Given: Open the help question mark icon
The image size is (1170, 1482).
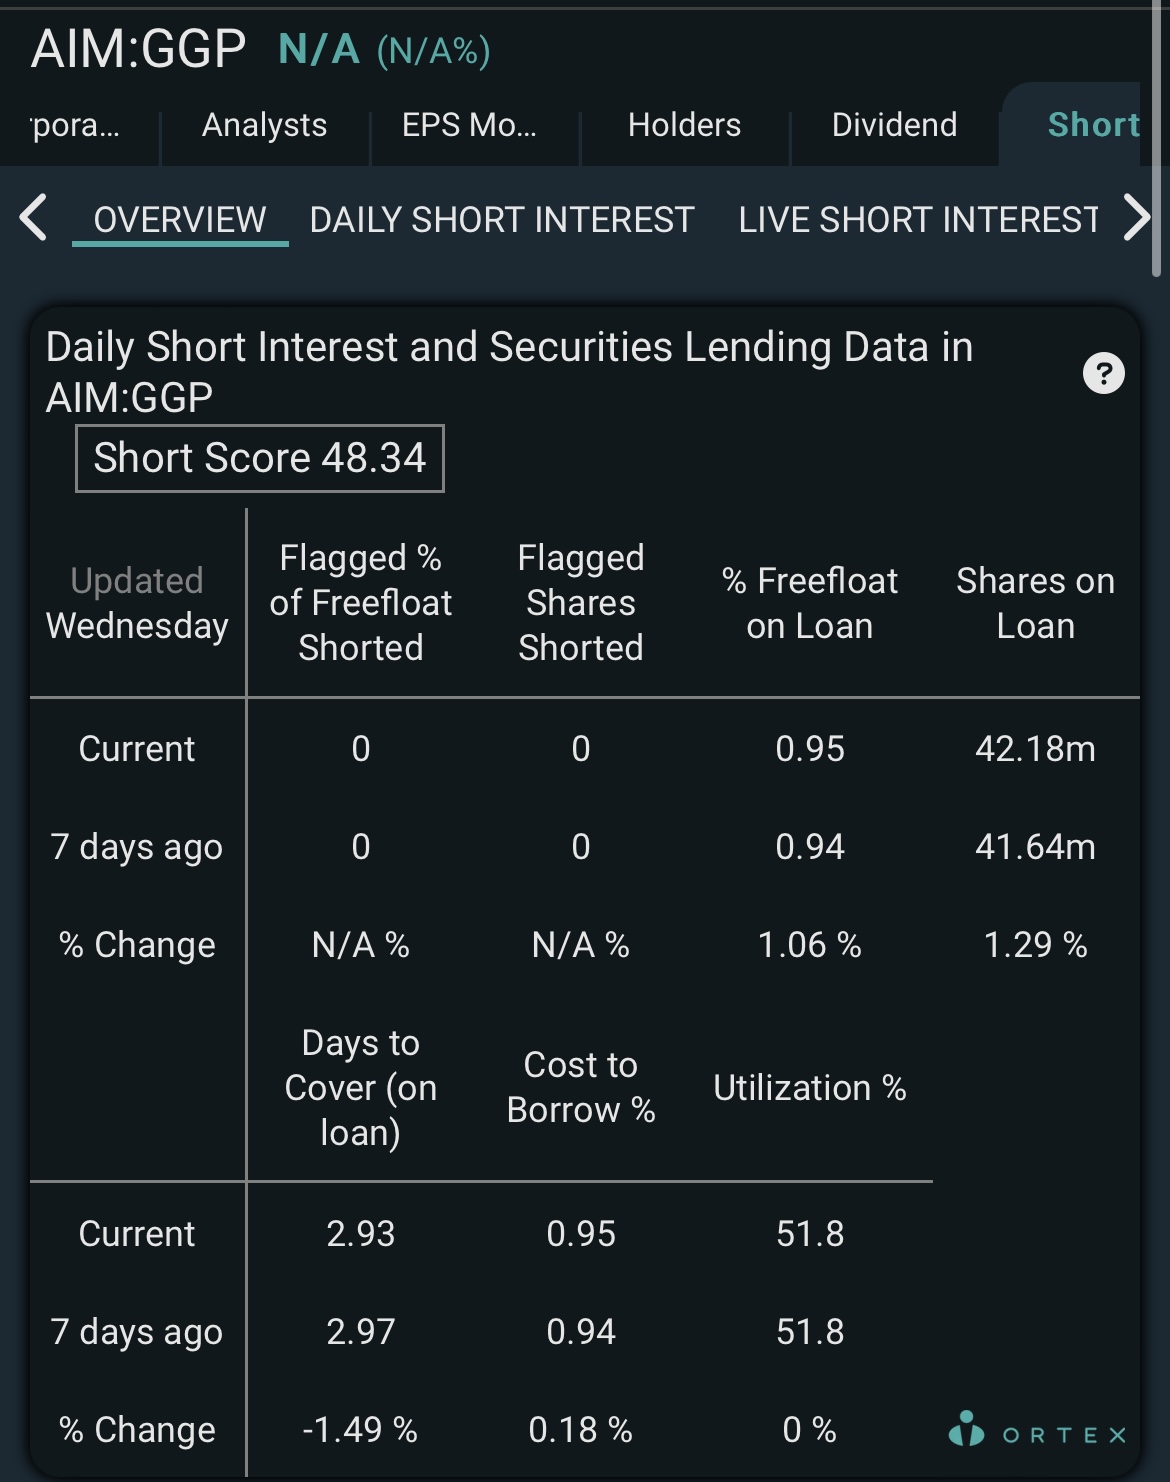Looking at the screenshot, I should tap(1104, 374).
